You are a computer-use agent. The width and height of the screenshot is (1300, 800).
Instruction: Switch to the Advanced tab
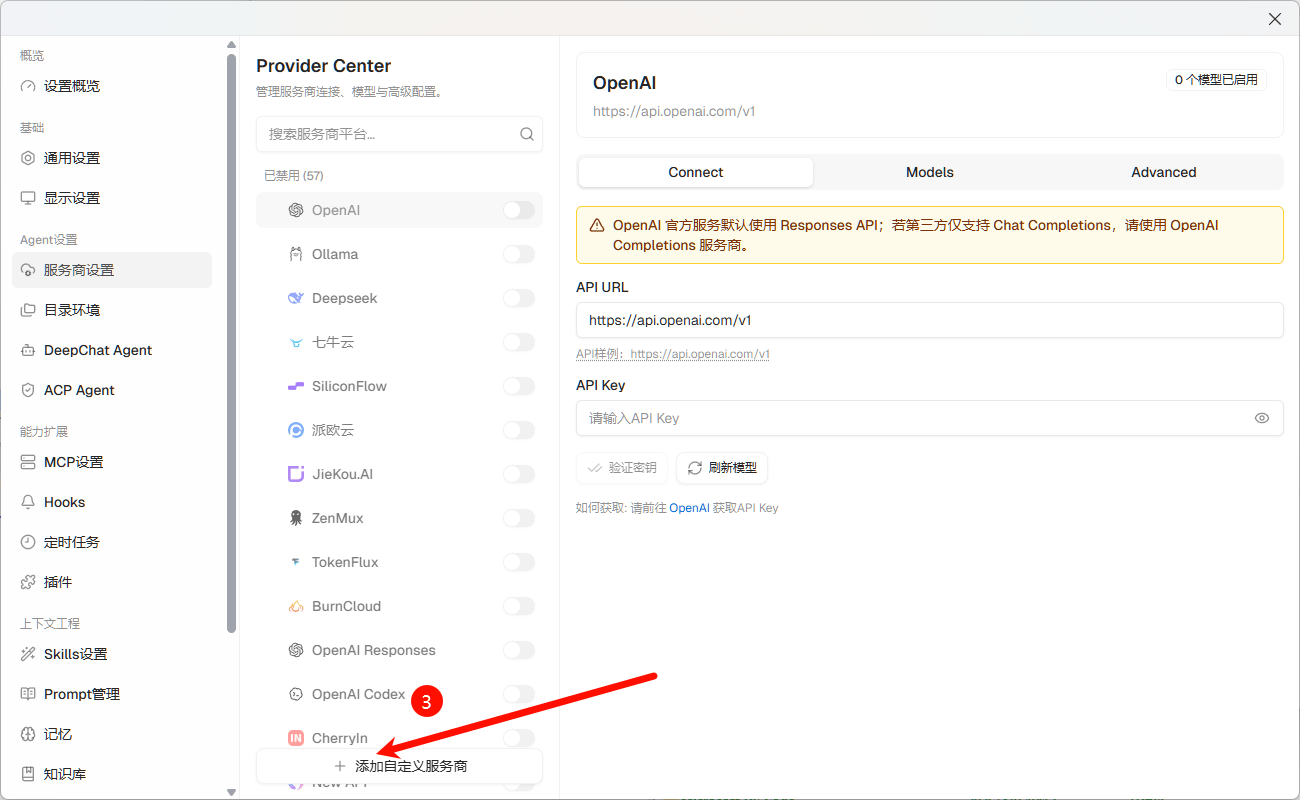[1164, 172]
